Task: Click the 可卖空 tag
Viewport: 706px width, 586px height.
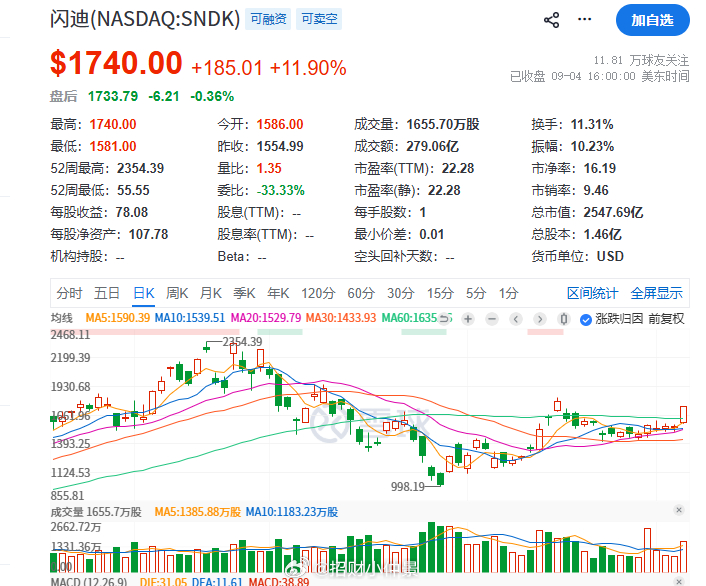Action: click(319, 19)
